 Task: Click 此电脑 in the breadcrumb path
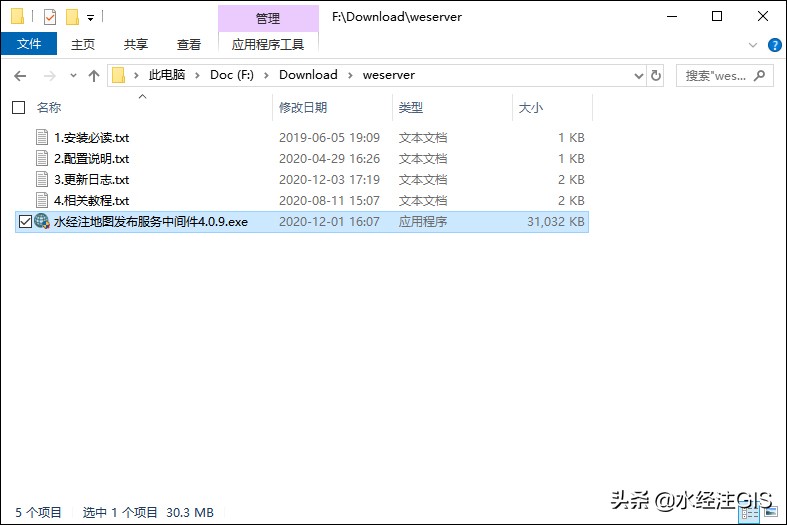[x=167, y=75]
